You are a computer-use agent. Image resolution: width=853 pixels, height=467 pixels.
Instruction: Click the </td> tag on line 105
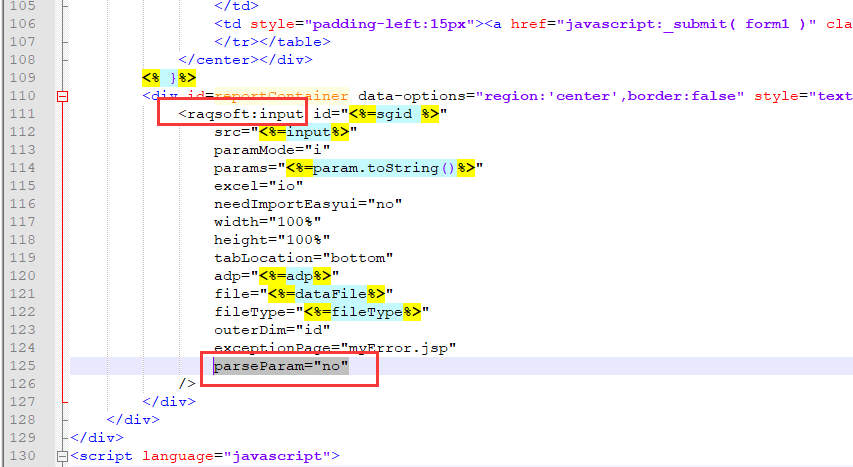[236, 6]
